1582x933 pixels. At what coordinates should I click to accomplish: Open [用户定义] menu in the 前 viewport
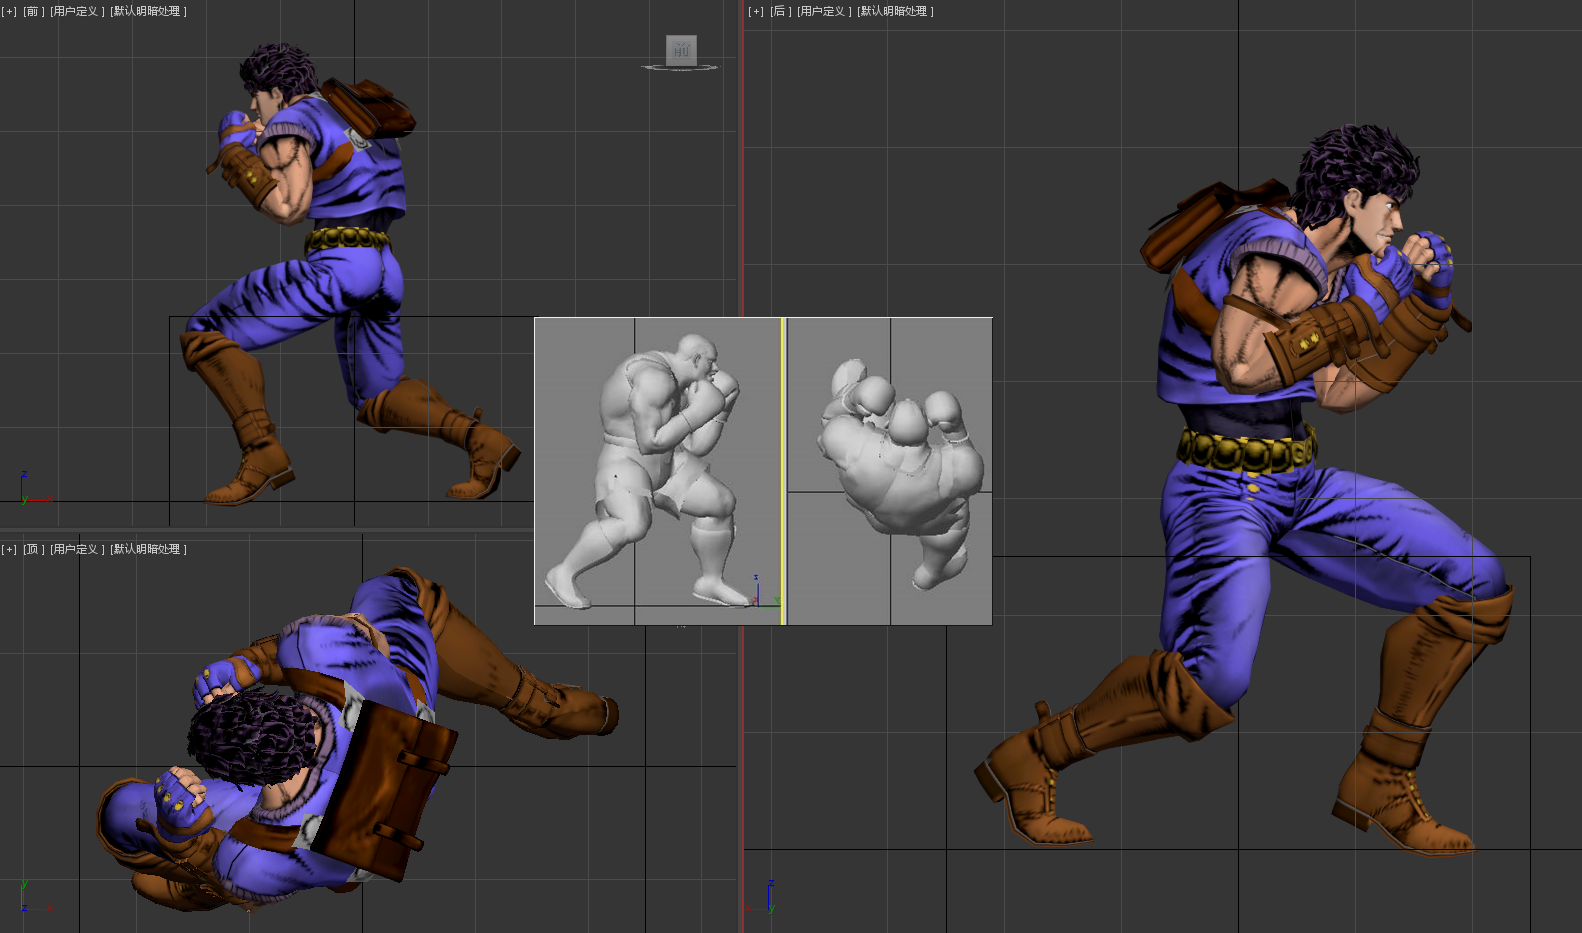click(77, 11)
